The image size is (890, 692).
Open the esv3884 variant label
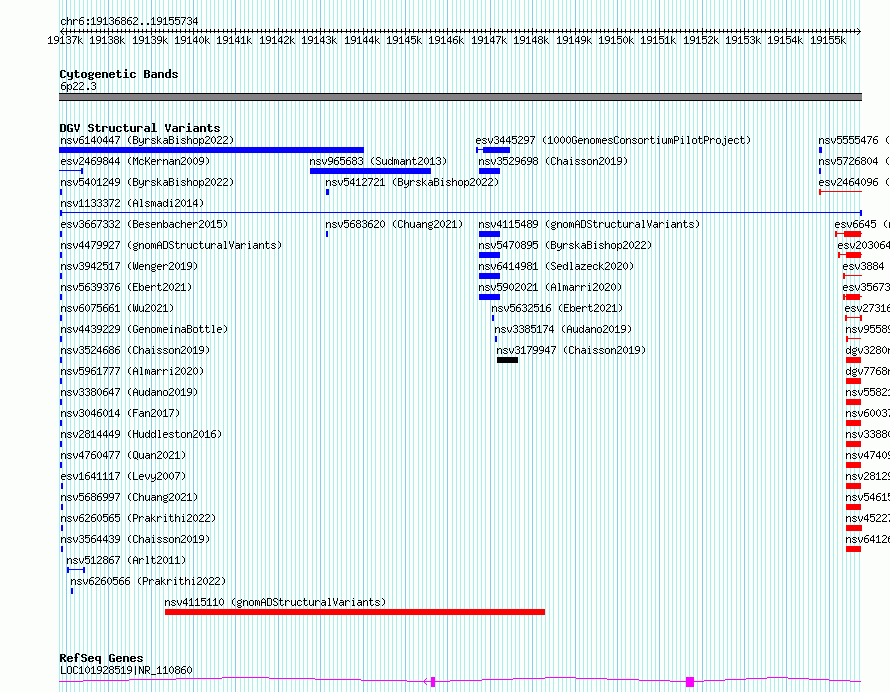coord(863,266)
